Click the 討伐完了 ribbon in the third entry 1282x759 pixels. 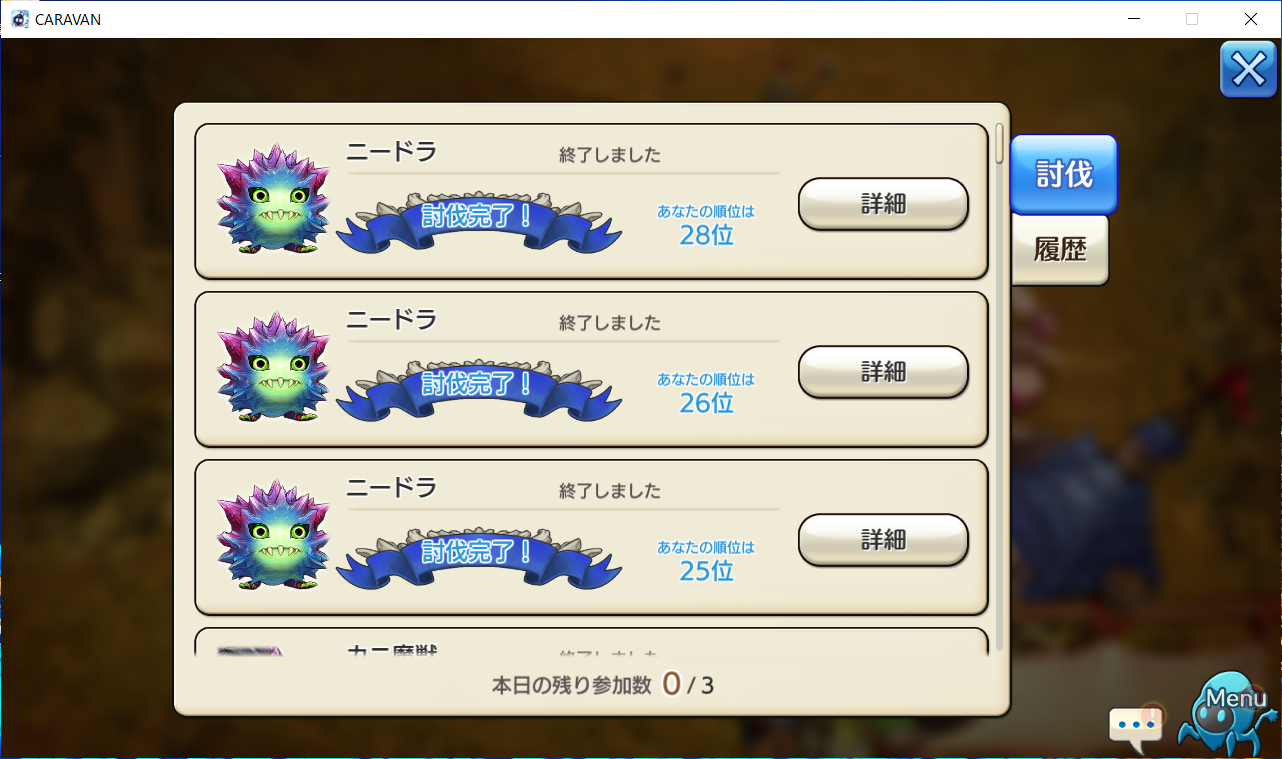pos(478,556)
